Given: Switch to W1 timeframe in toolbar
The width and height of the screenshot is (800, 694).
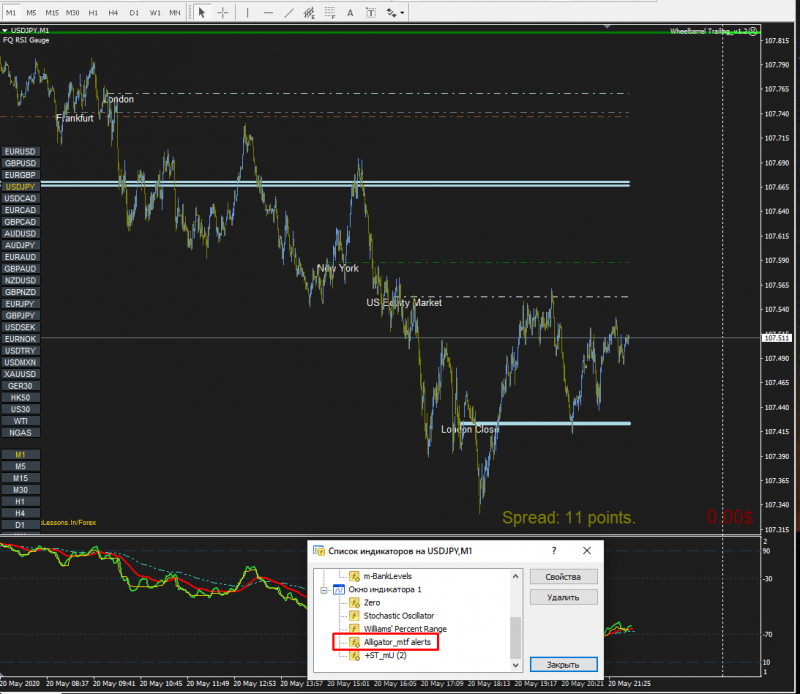Looking at the screenshot, I should coord(155,13).
